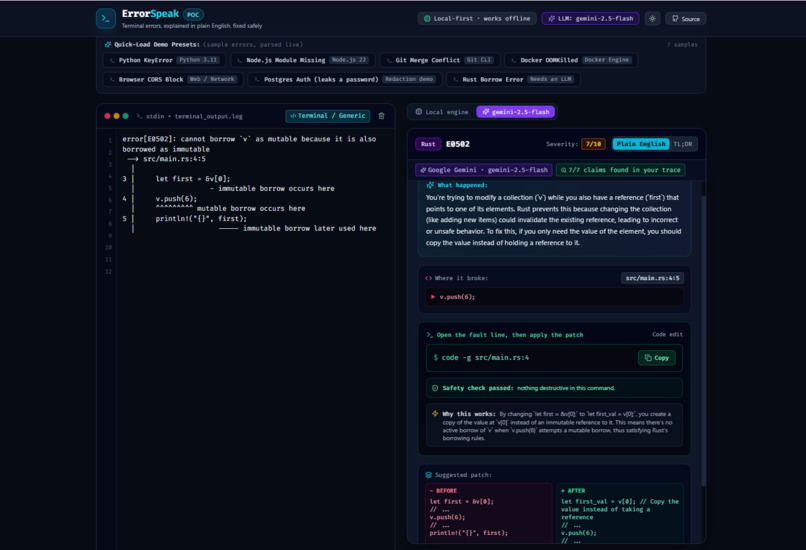Load the Postgres Auth preset
Screen dimensions: 806x550
pyautogui.click(x=344, y=79)
